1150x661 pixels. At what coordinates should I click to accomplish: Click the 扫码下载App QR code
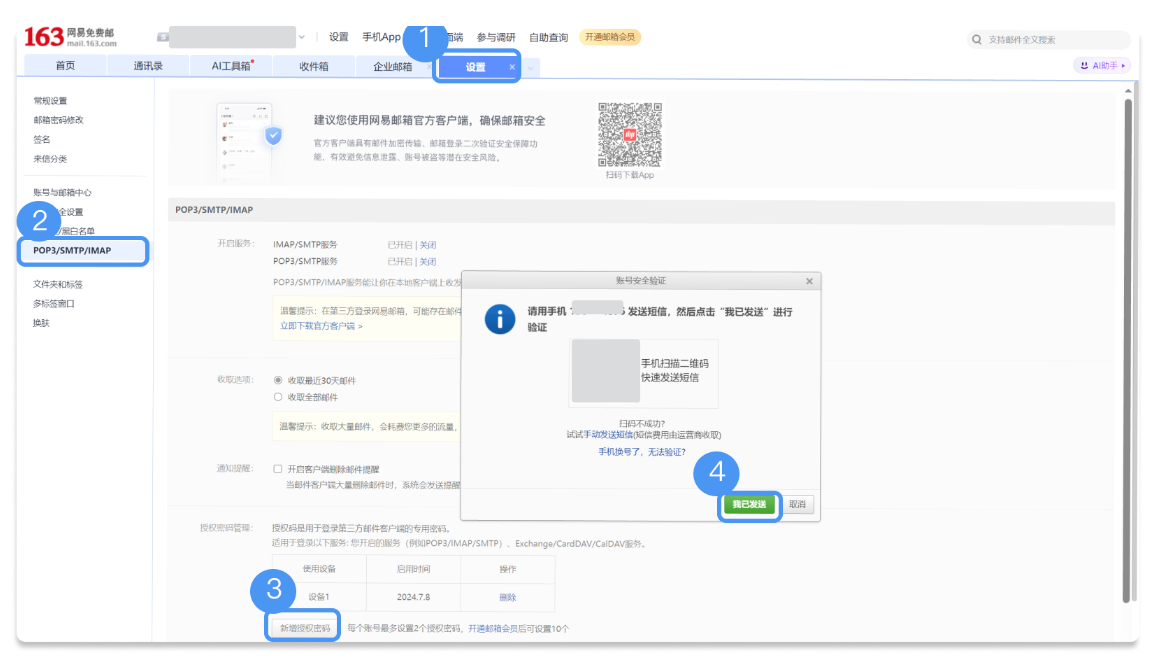(629, 135)
